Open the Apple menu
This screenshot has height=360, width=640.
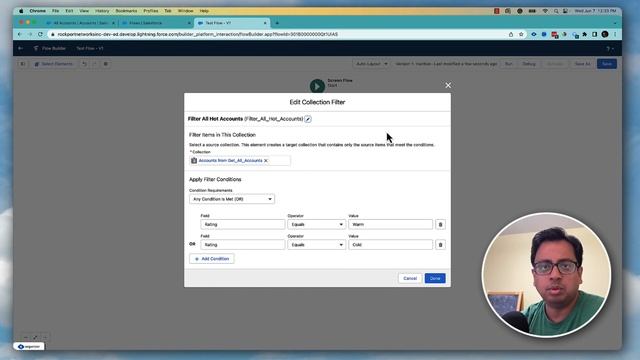tap(21, 11)
